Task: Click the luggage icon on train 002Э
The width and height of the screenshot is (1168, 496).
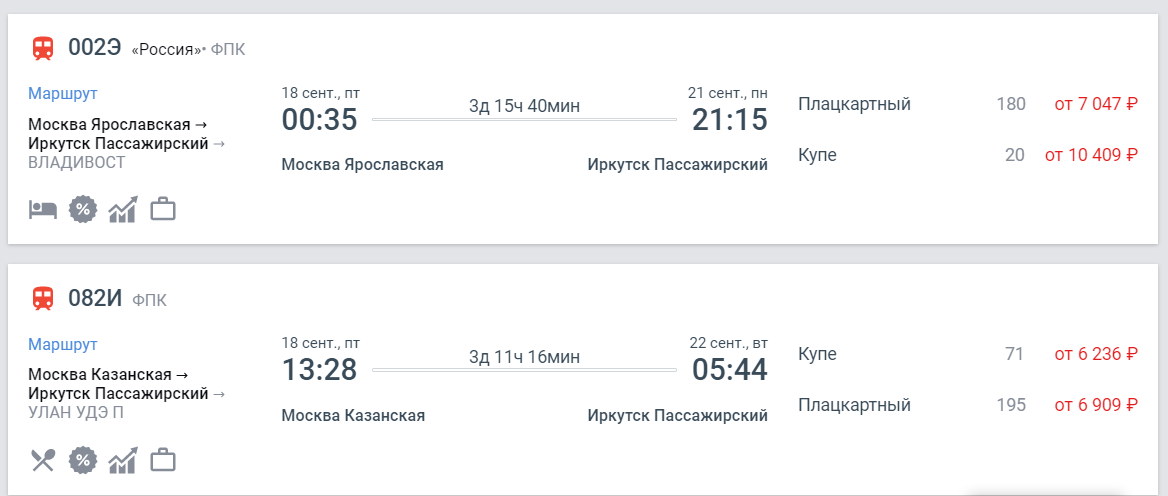Action: (162, 210)
